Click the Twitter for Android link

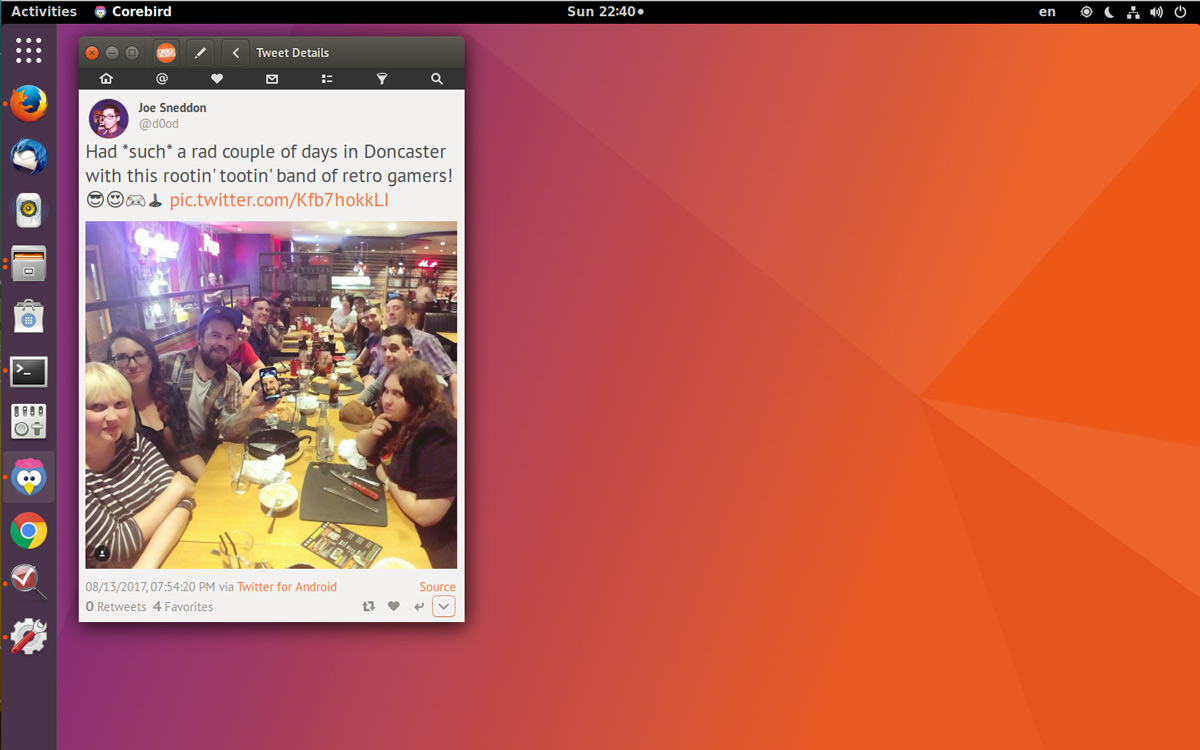coord(287,587)
